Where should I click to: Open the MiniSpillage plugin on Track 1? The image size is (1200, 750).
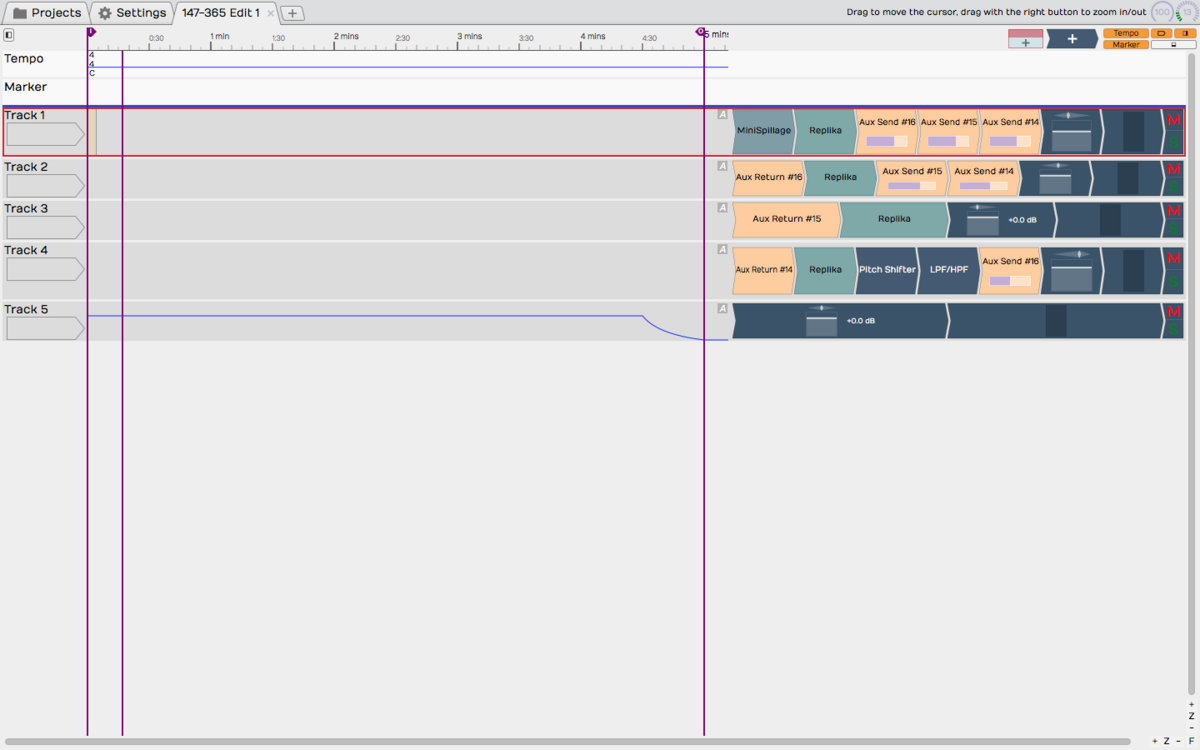point(763,131)
